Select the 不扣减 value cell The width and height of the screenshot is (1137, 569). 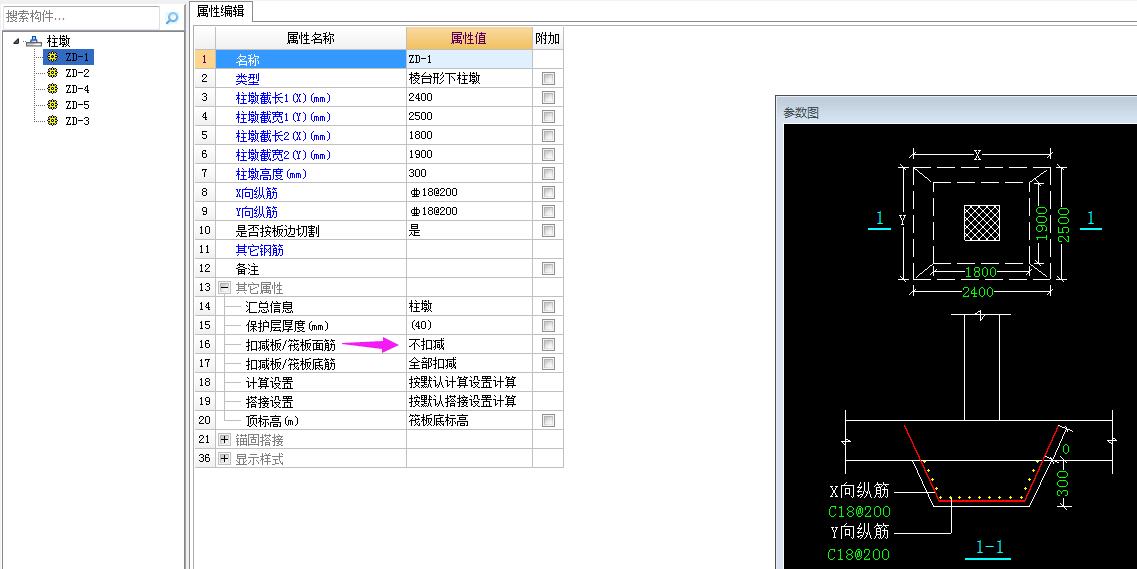pyautogui.click(x=469, y=344)
